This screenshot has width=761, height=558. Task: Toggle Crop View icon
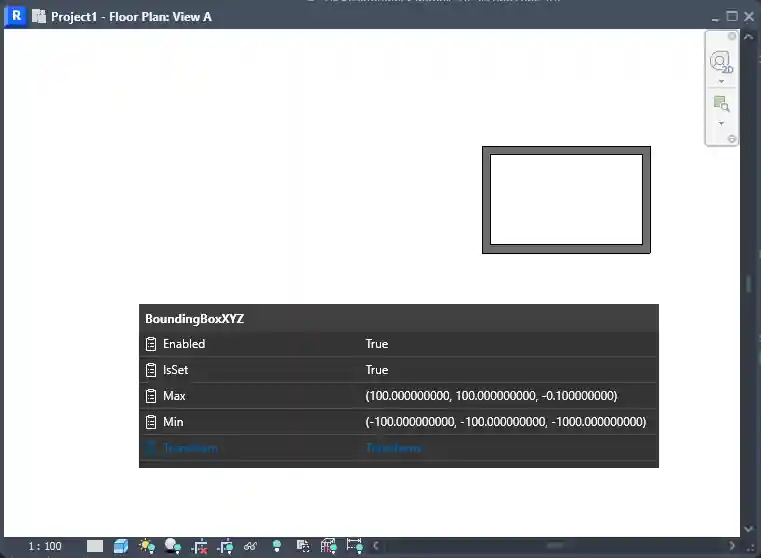[199, 546]
